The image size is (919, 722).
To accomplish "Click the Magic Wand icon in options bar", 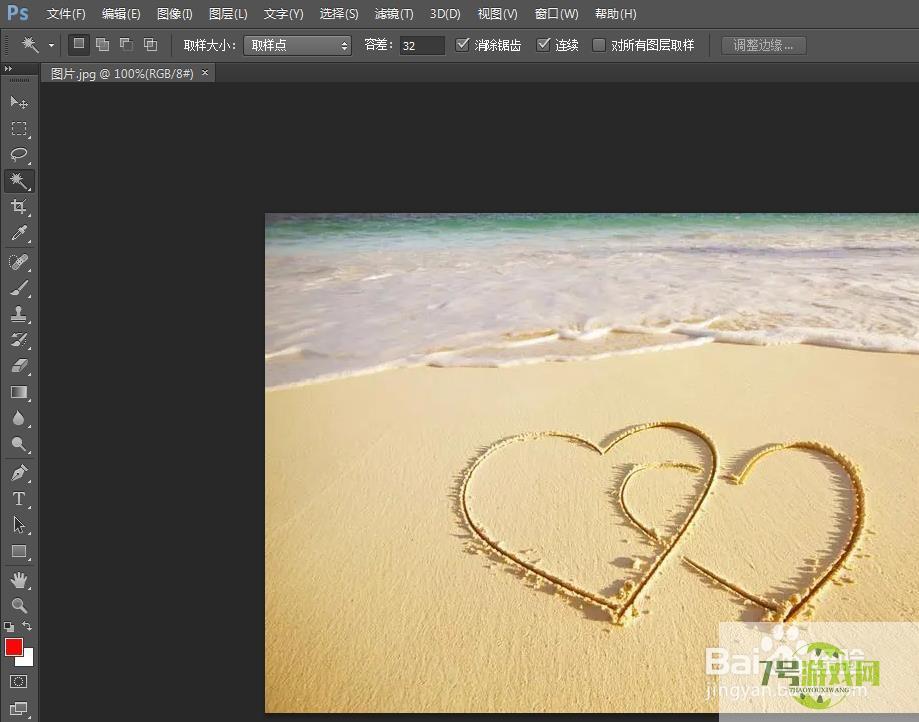I will point(29,44).
